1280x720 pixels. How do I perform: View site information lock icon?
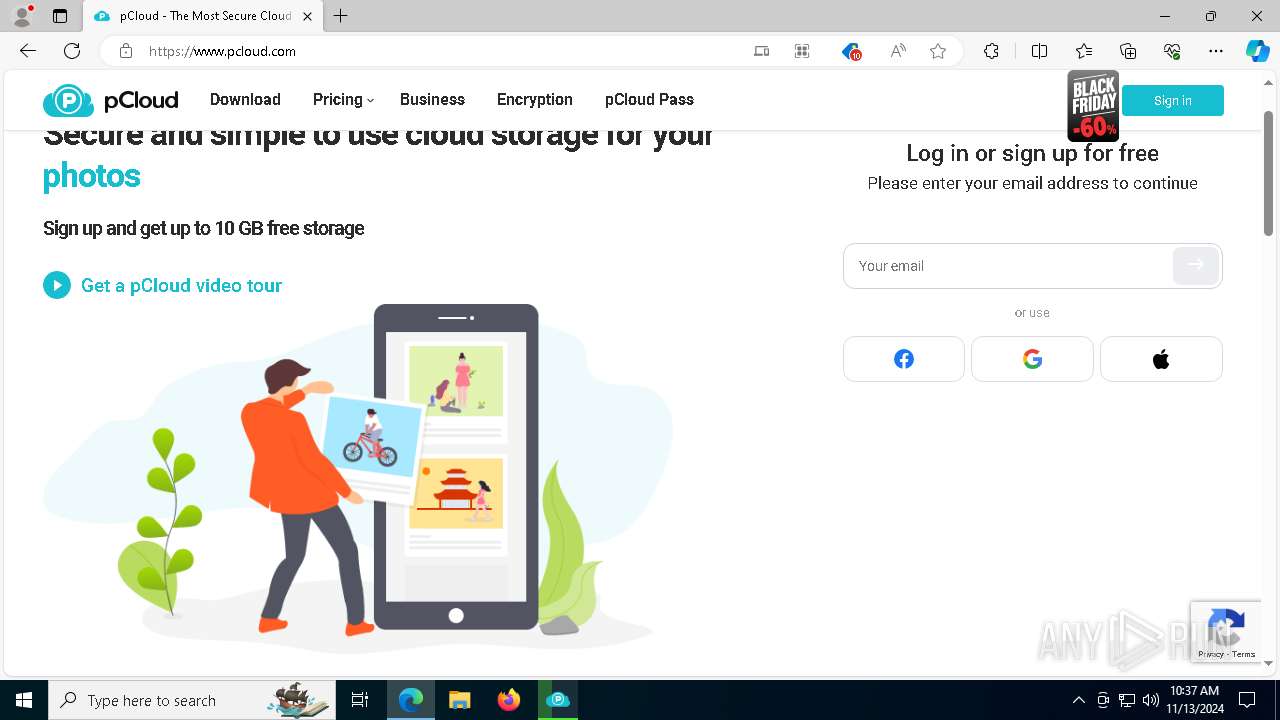(126, 51)
